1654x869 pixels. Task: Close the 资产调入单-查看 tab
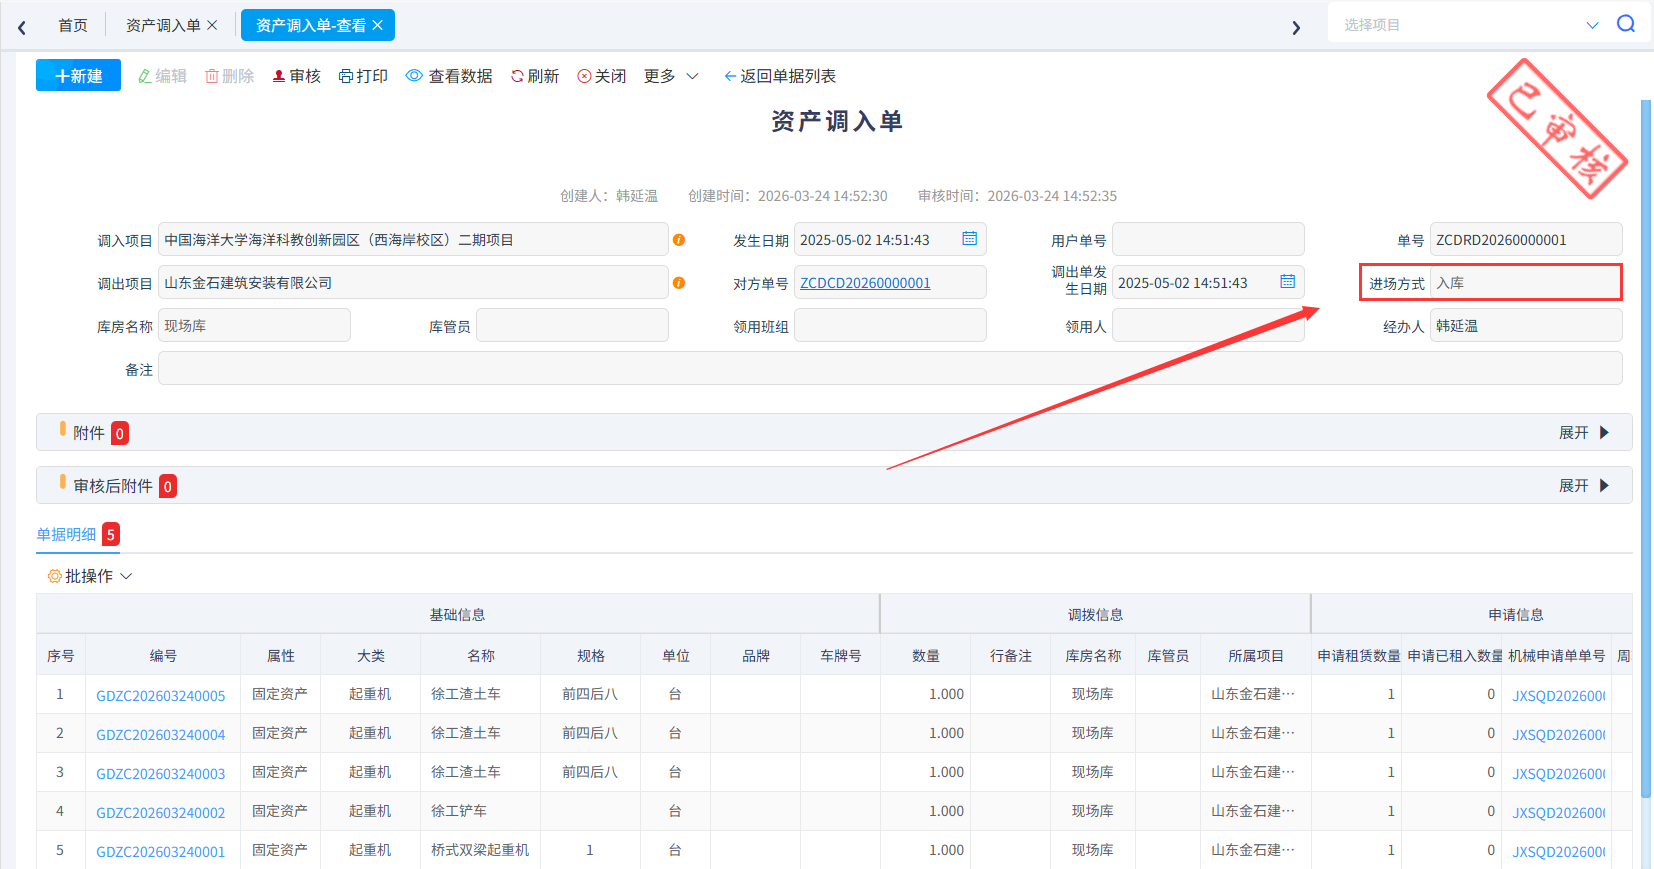click(378, 25)
